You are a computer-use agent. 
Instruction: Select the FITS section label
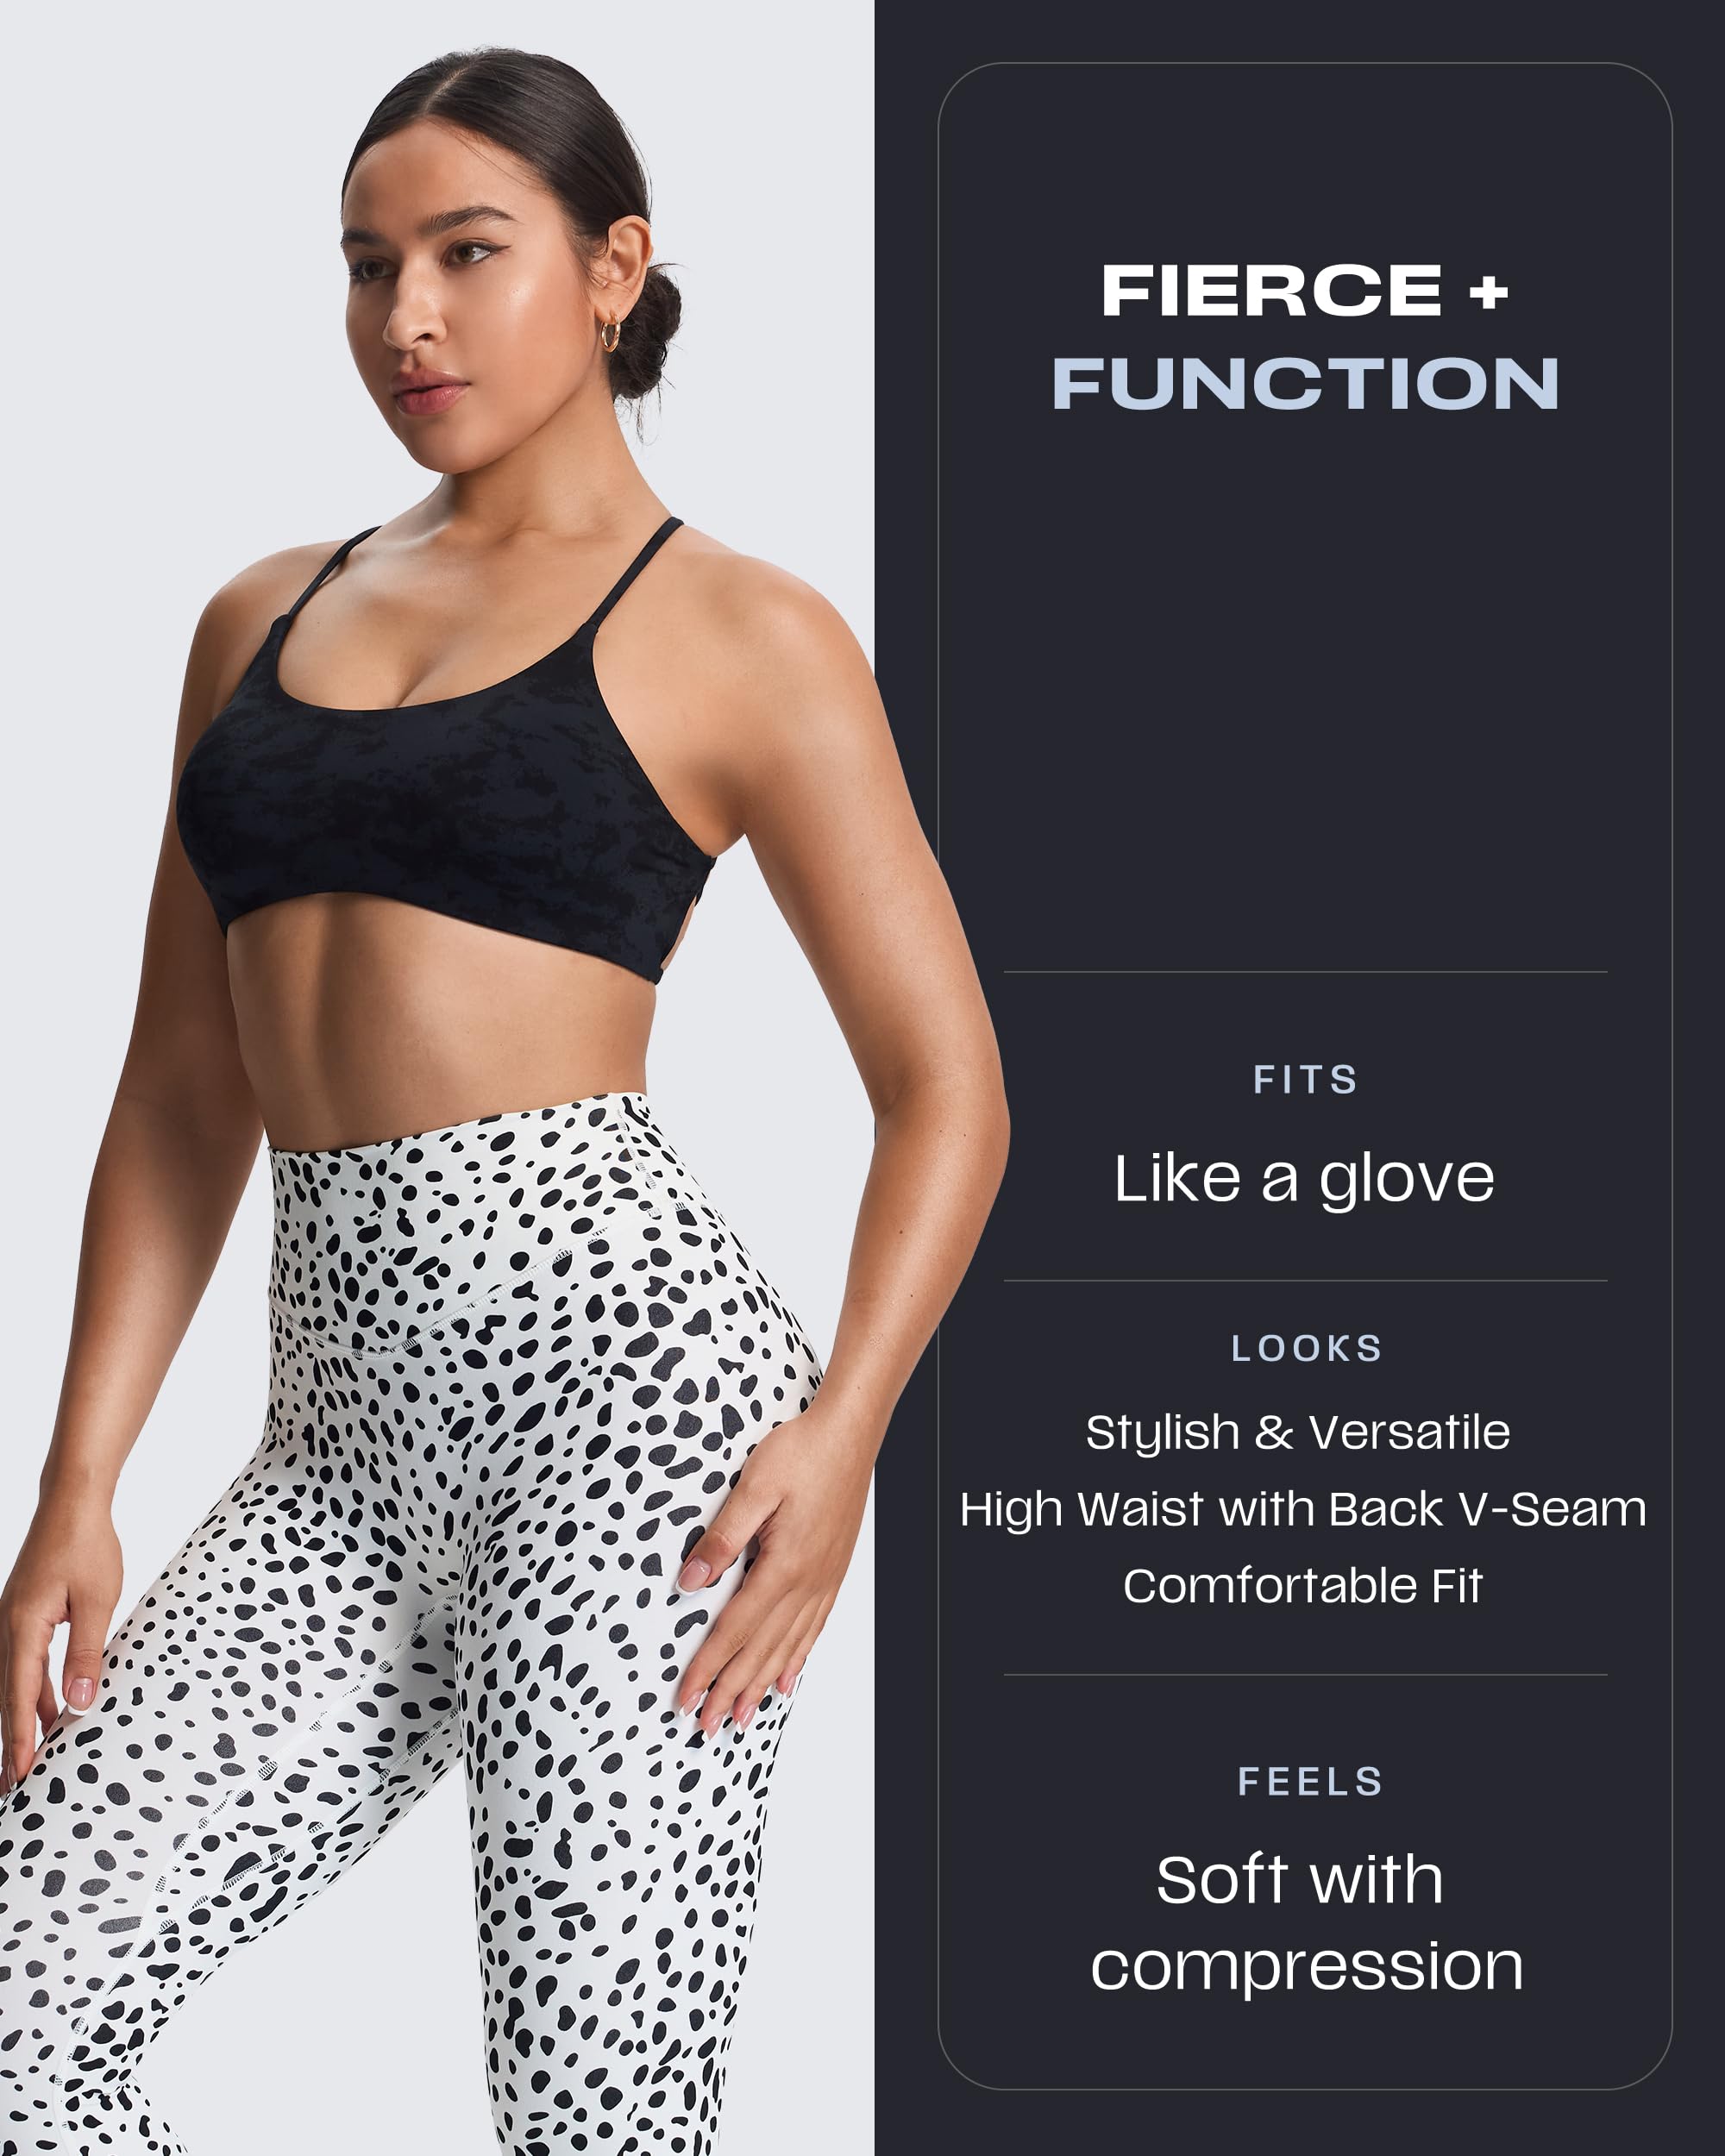pos(1306,1079)
